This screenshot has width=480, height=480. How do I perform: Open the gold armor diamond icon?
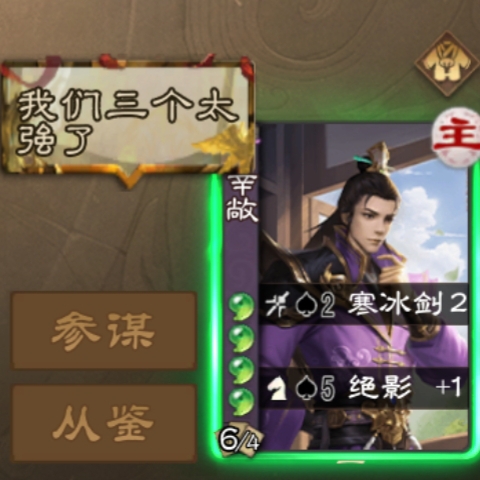point(447,64)
